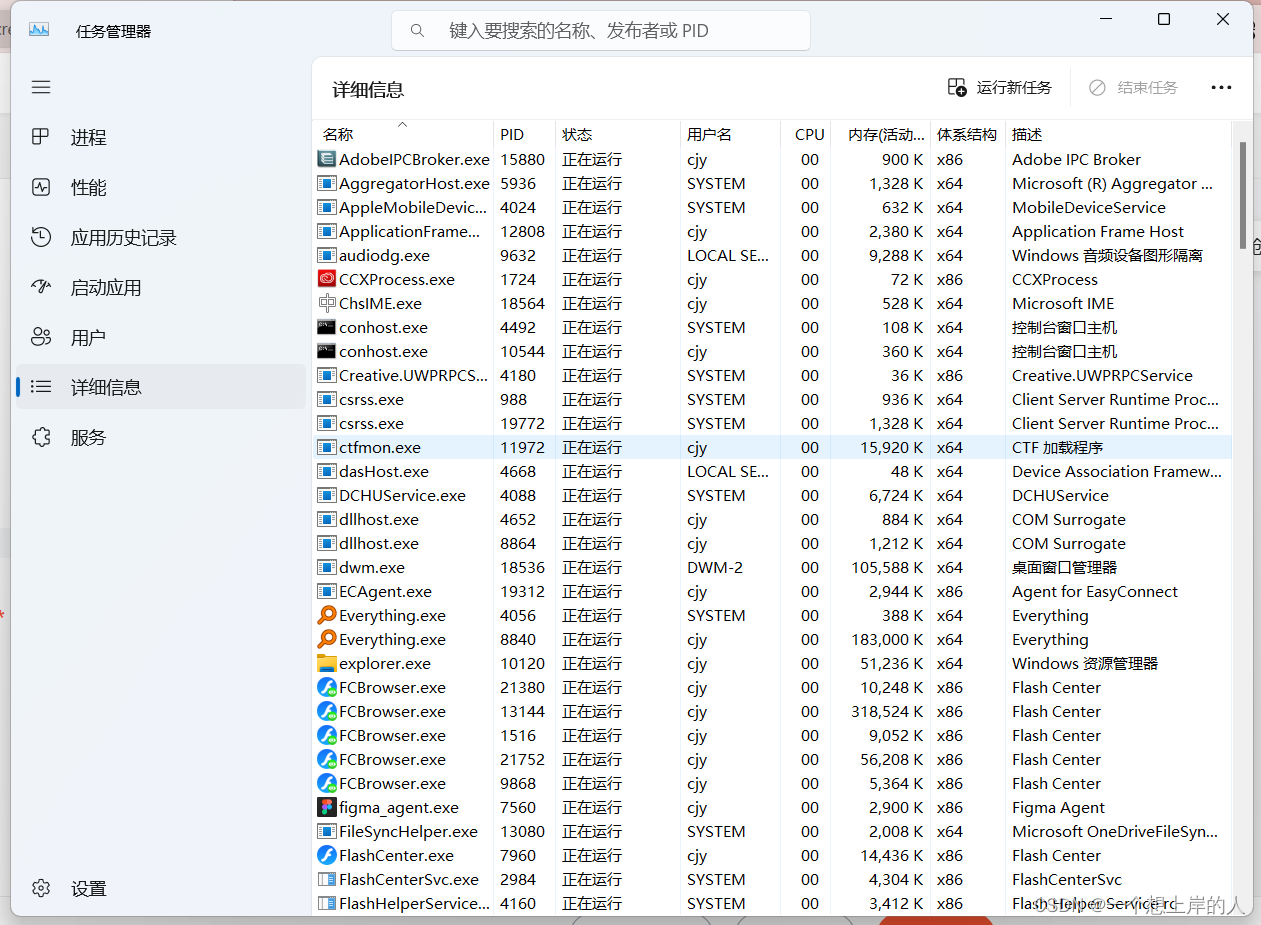Sort by the 状态 column header
The height and width of the screenshot is (925, 1261).
coord(617,134)
